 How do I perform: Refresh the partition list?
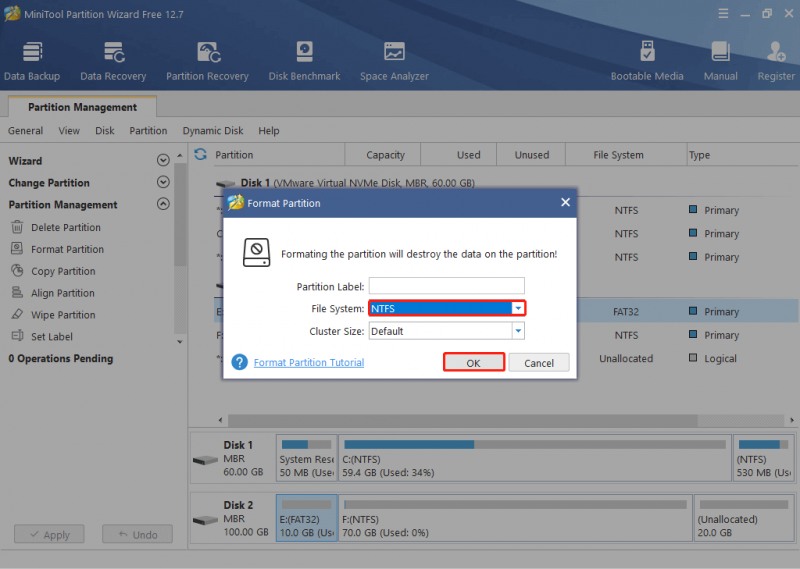201,154
